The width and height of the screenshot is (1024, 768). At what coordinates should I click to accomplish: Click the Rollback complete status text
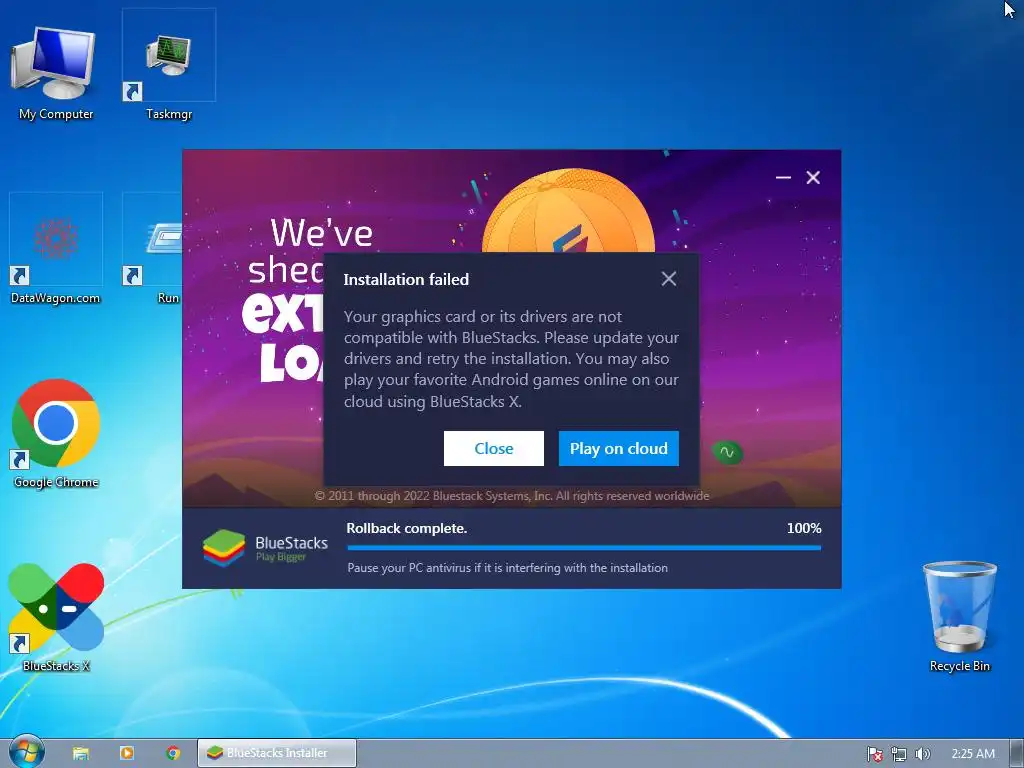(x=406, y=528)
